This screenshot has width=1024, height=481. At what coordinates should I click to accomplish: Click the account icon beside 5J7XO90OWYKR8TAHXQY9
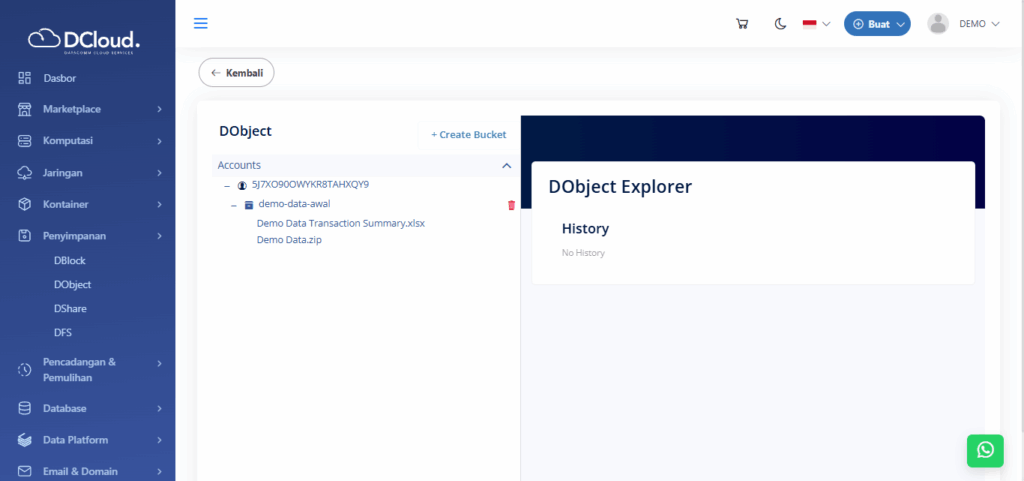coord(242,186)
